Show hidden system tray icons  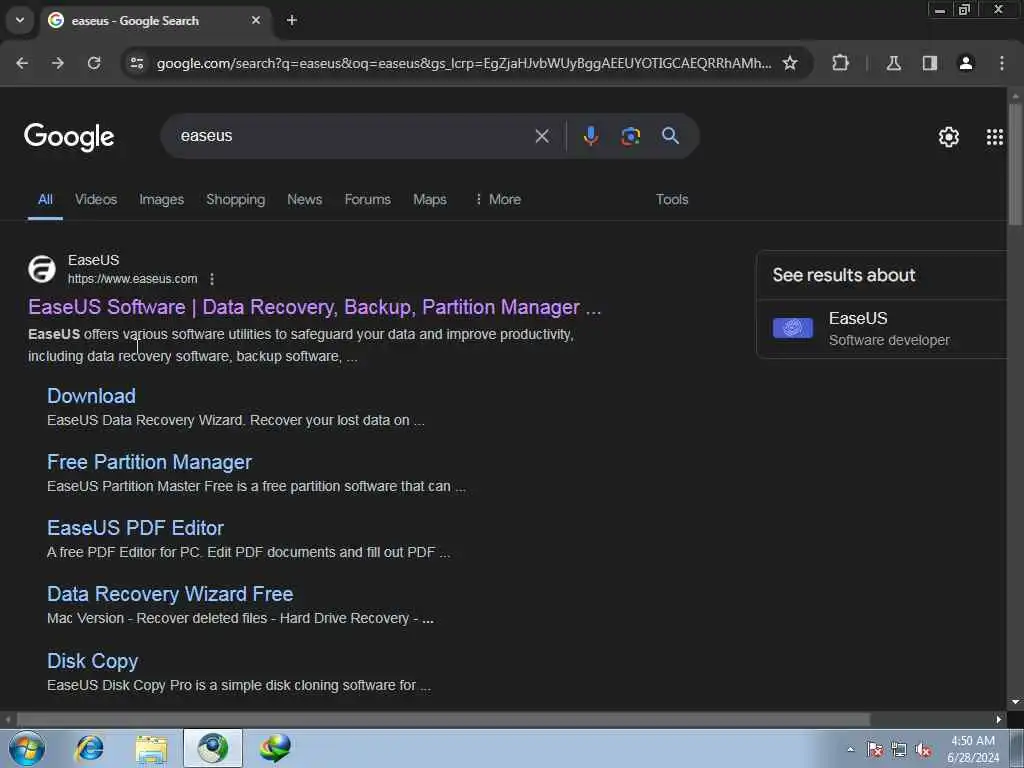point(850,749)
